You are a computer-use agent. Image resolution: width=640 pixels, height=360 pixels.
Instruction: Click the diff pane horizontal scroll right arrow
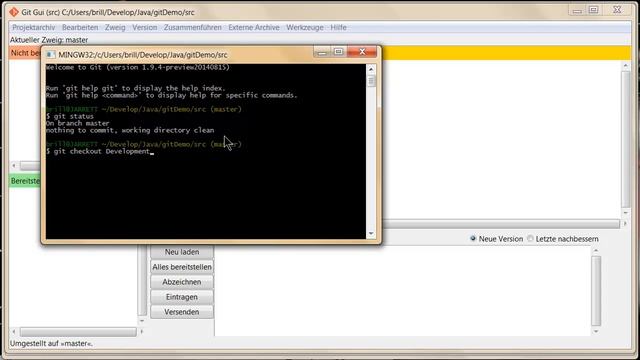625,224
